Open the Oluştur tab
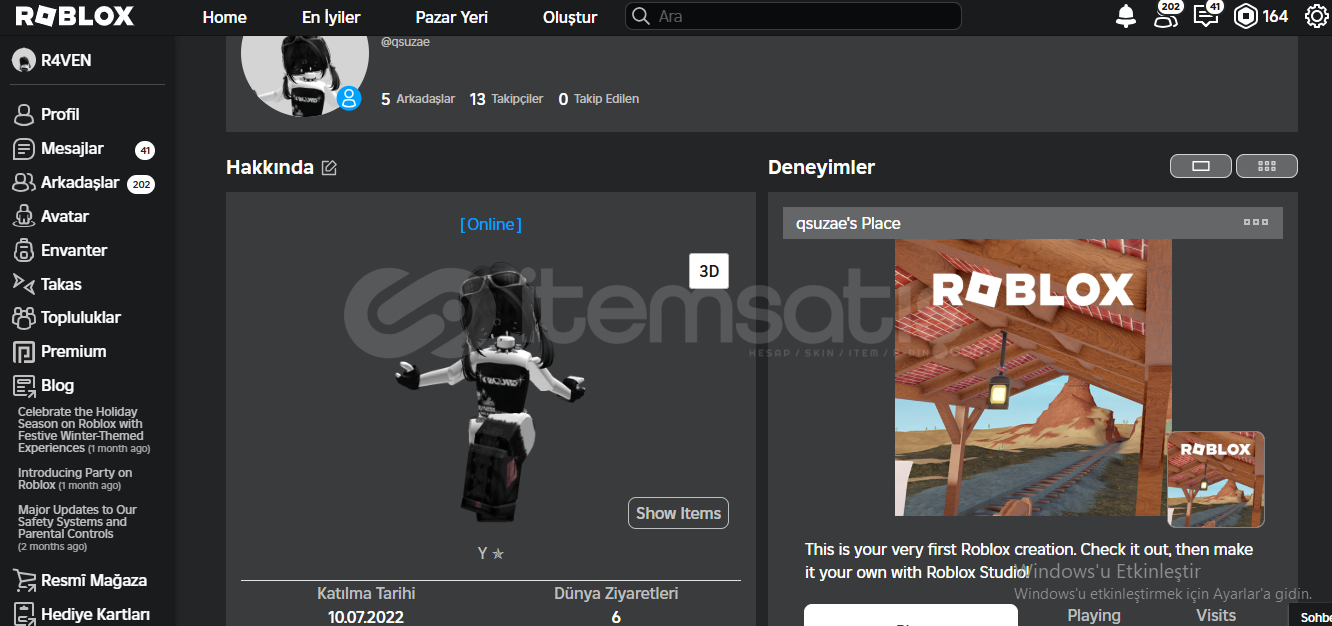Viewport: 1332px width, 626px height. point(570,17)
